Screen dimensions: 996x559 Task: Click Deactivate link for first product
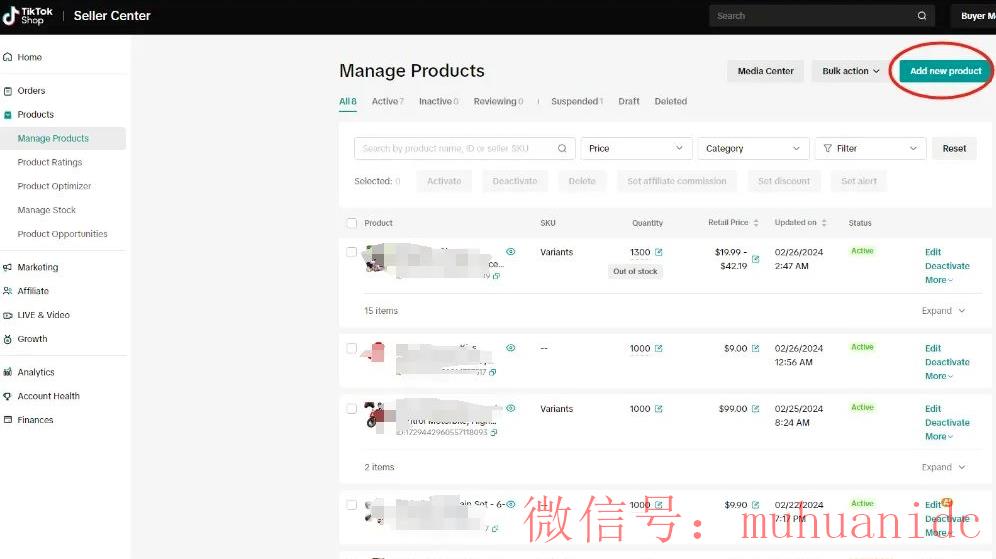(947, 266)
